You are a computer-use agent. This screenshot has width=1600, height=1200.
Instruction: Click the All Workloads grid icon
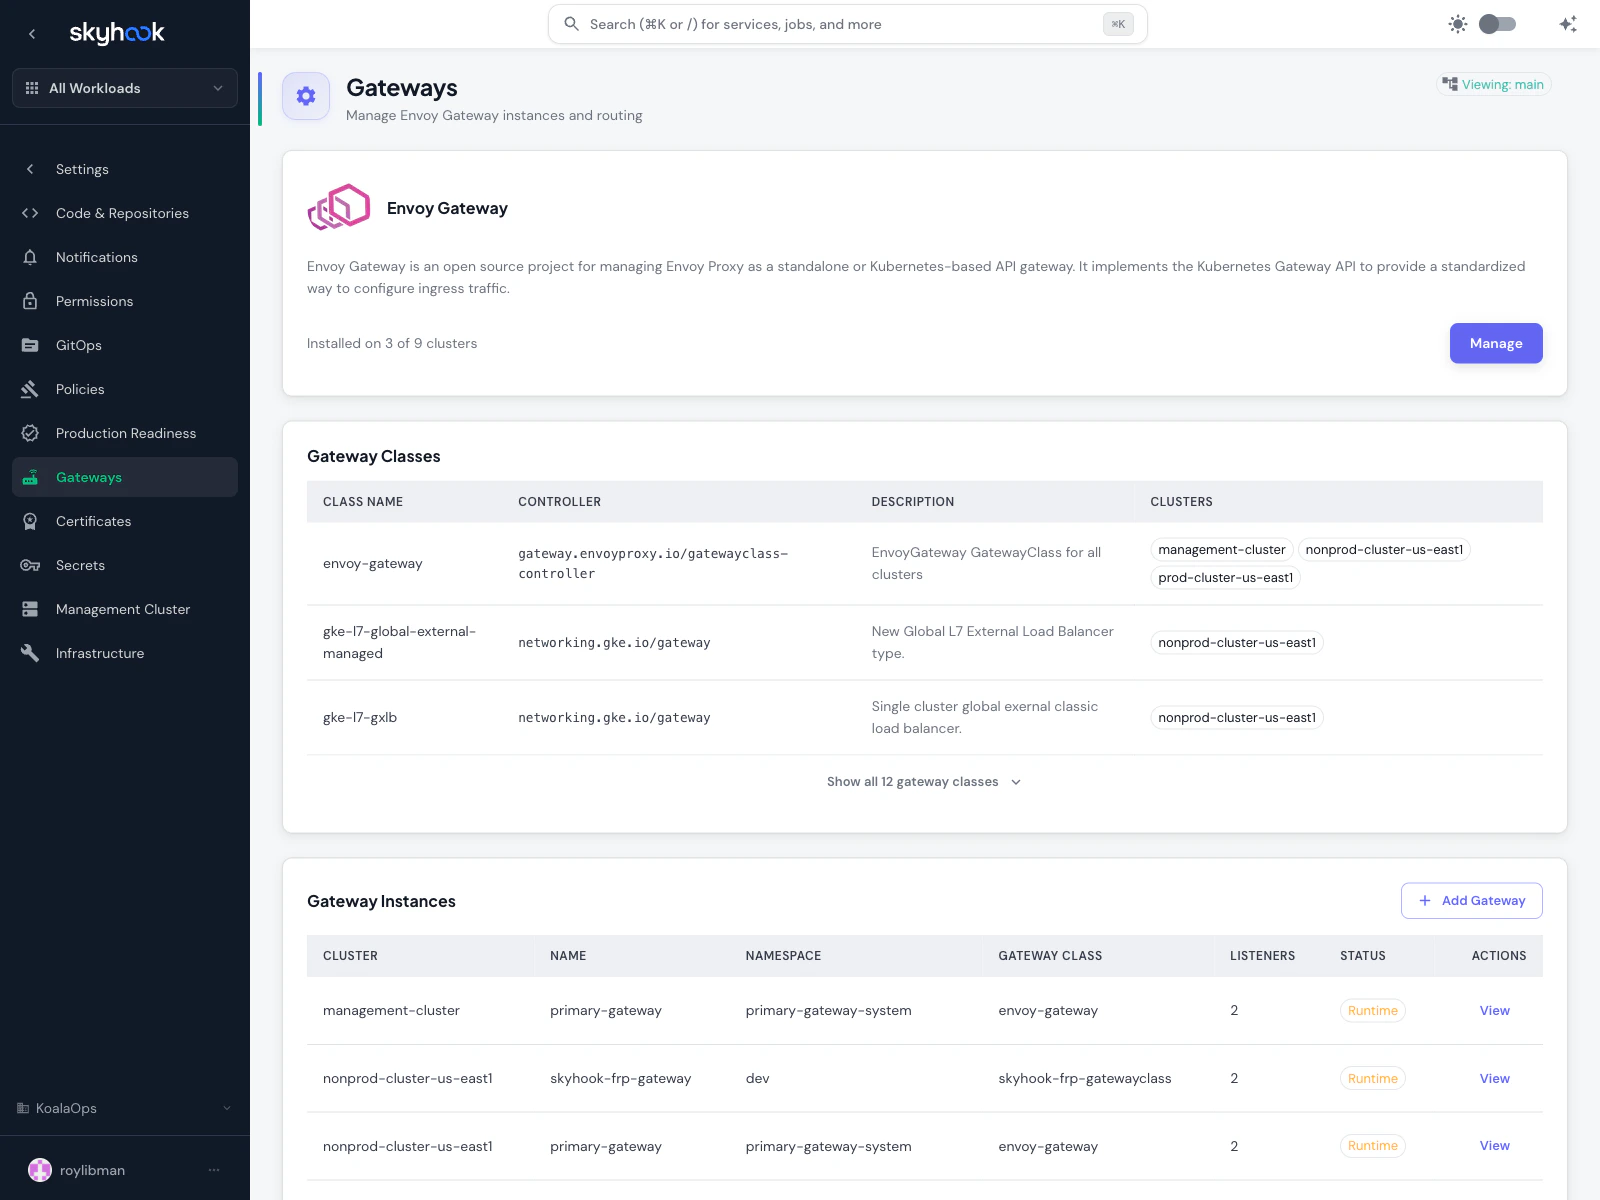tap(32, 88)
